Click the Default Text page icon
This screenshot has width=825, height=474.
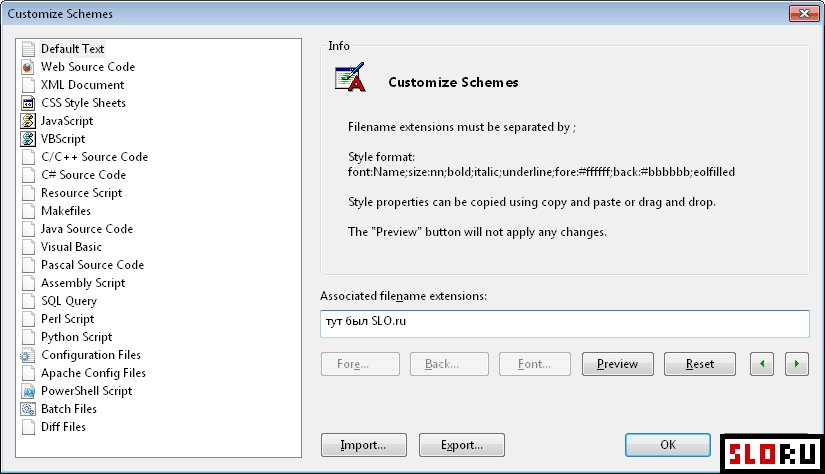coord(28,49)
